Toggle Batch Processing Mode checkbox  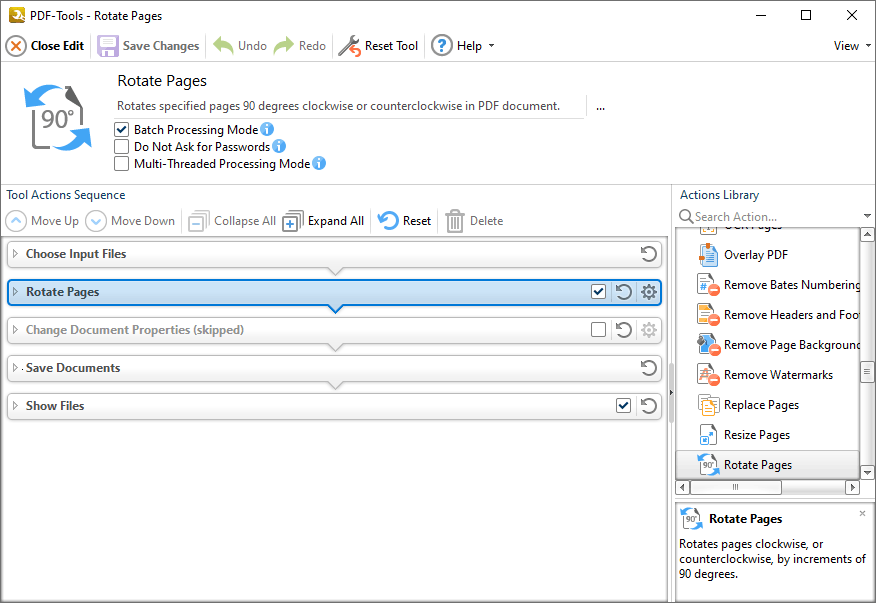point(122,130)
